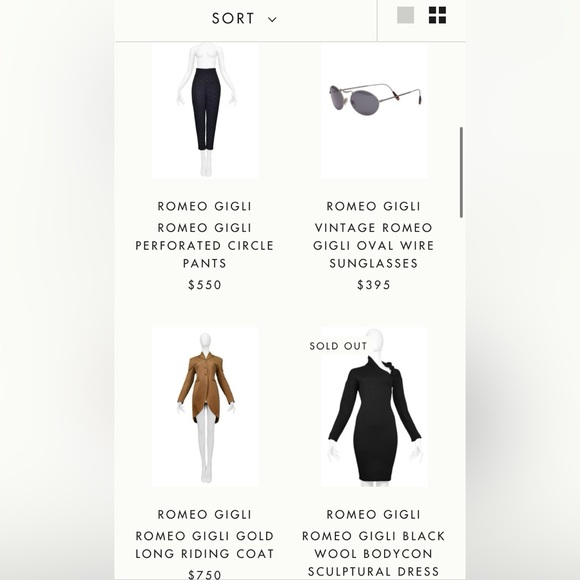
Task: View the black wool bodycon dress image
Action: click(374, 407)
